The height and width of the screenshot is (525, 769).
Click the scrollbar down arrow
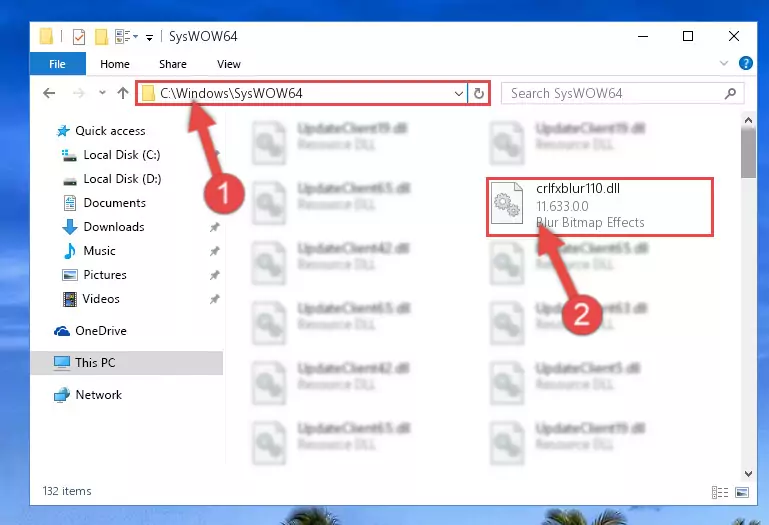click(x=748, y=473)
